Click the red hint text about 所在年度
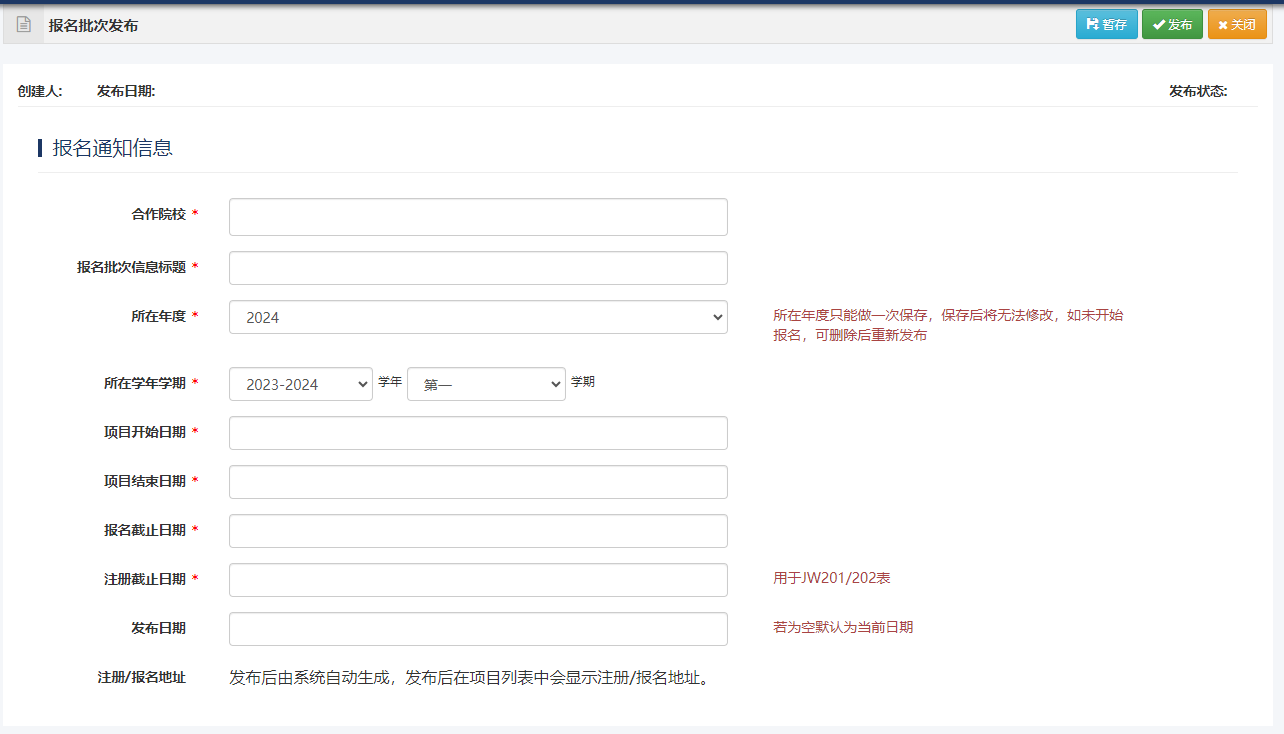The image size is (1284, 734). [x=947, y=325]
